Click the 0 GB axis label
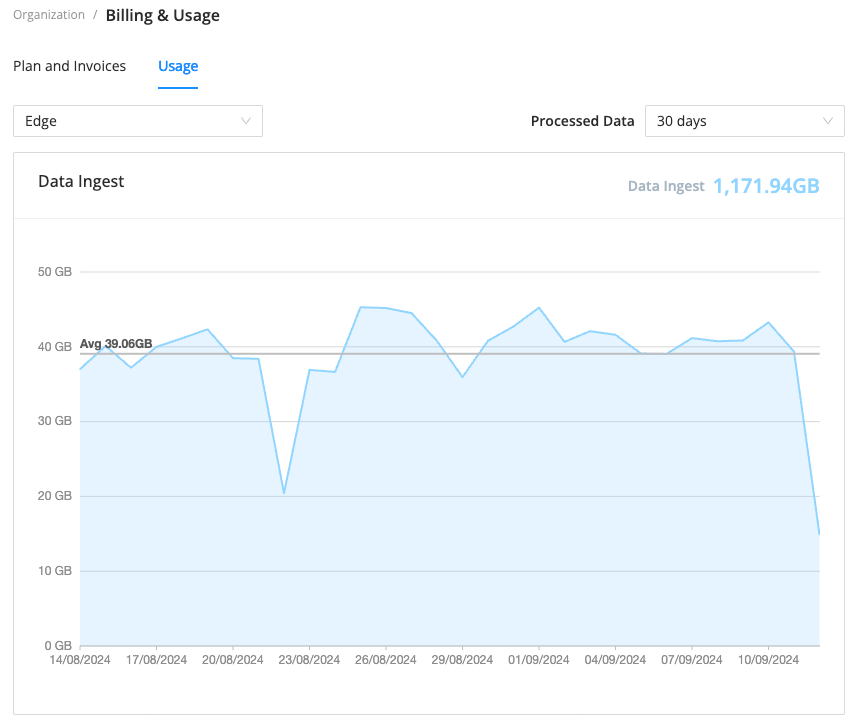Image resolution: width=856 pixels, height=720 pixels. point(56,645)
